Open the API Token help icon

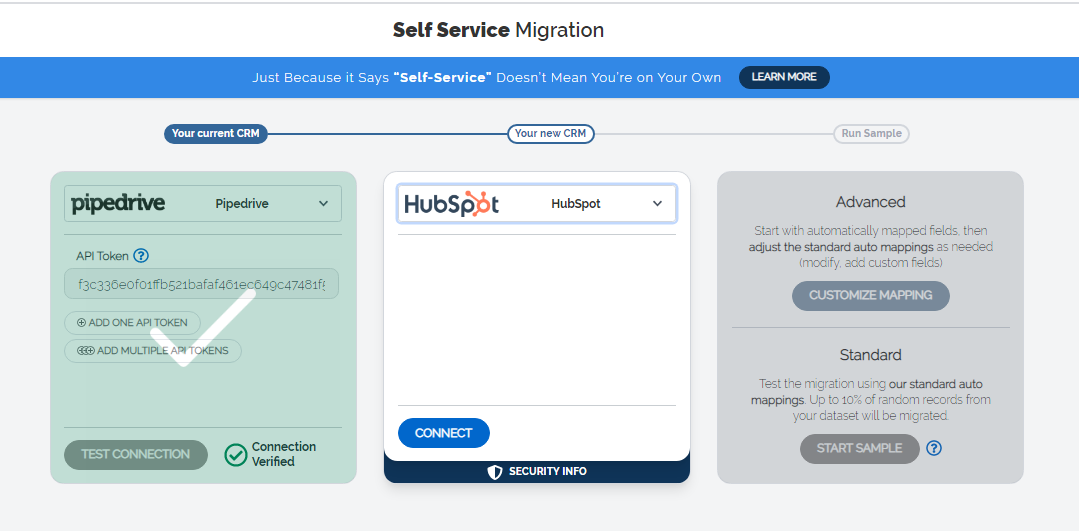point(141,256)
